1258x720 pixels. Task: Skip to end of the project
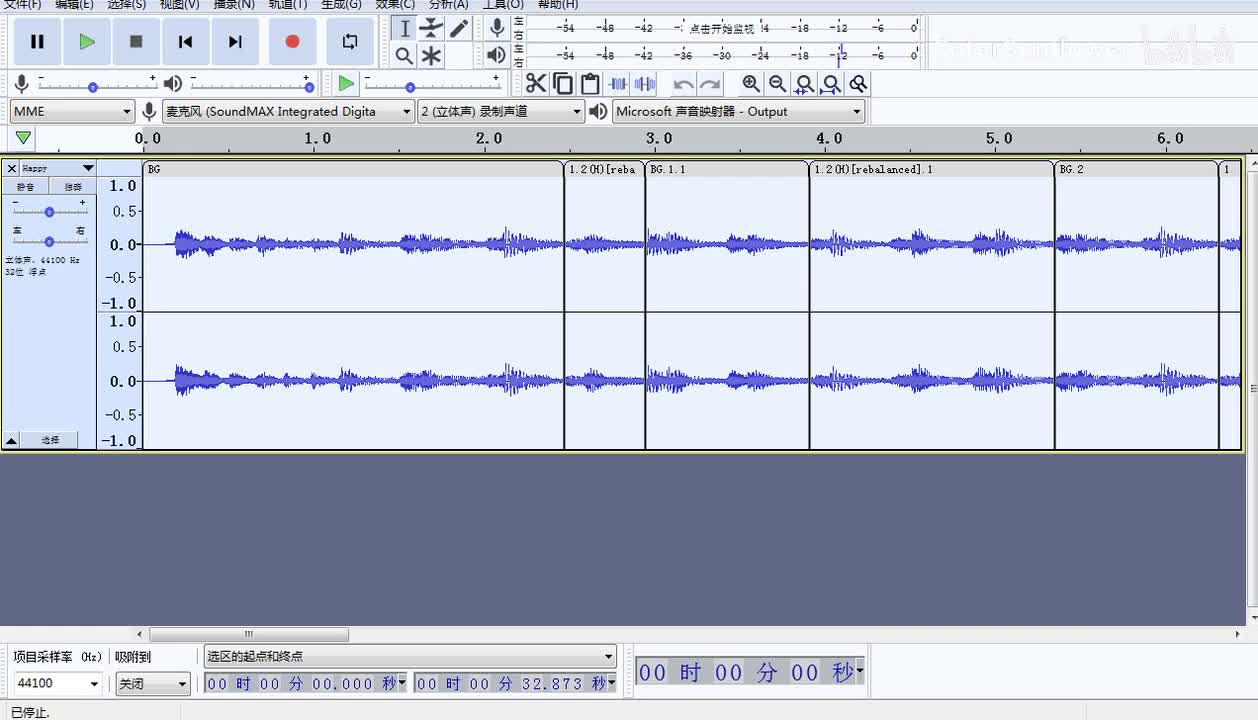[x=235, y=41]
